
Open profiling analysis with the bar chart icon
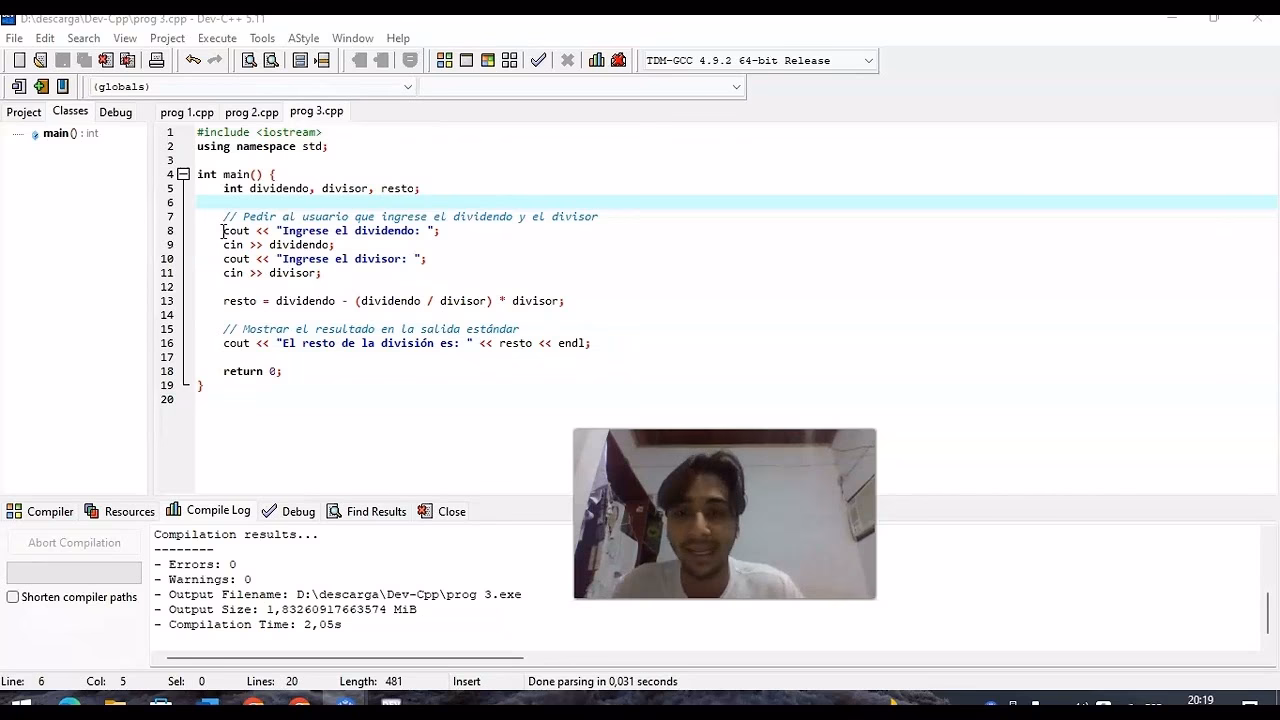coord(596,60)
